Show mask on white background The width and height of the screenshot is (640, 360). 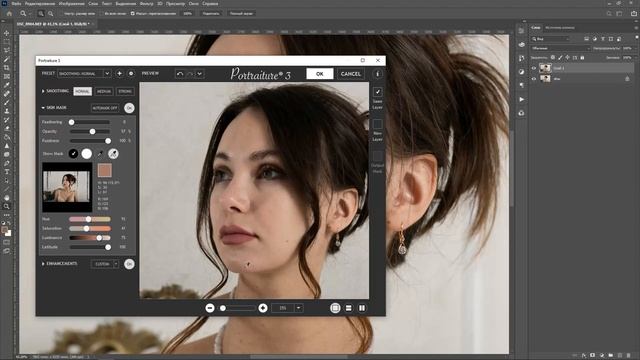pos(87,154)
